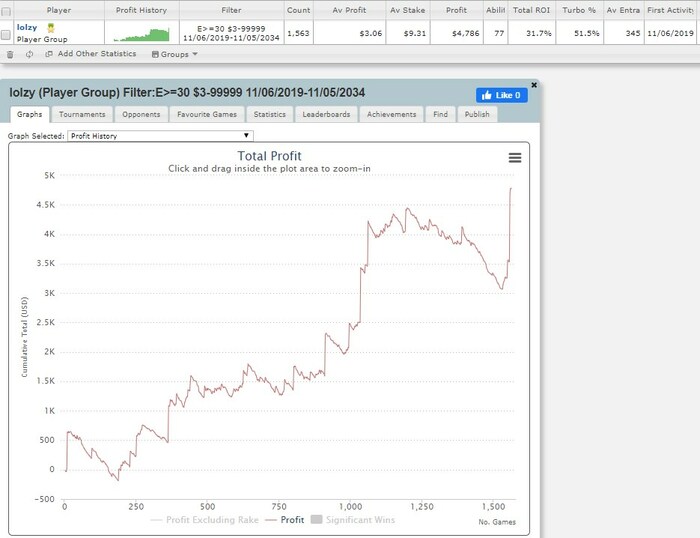
Task: Click Add Other Statistics link
Action: 97,54
